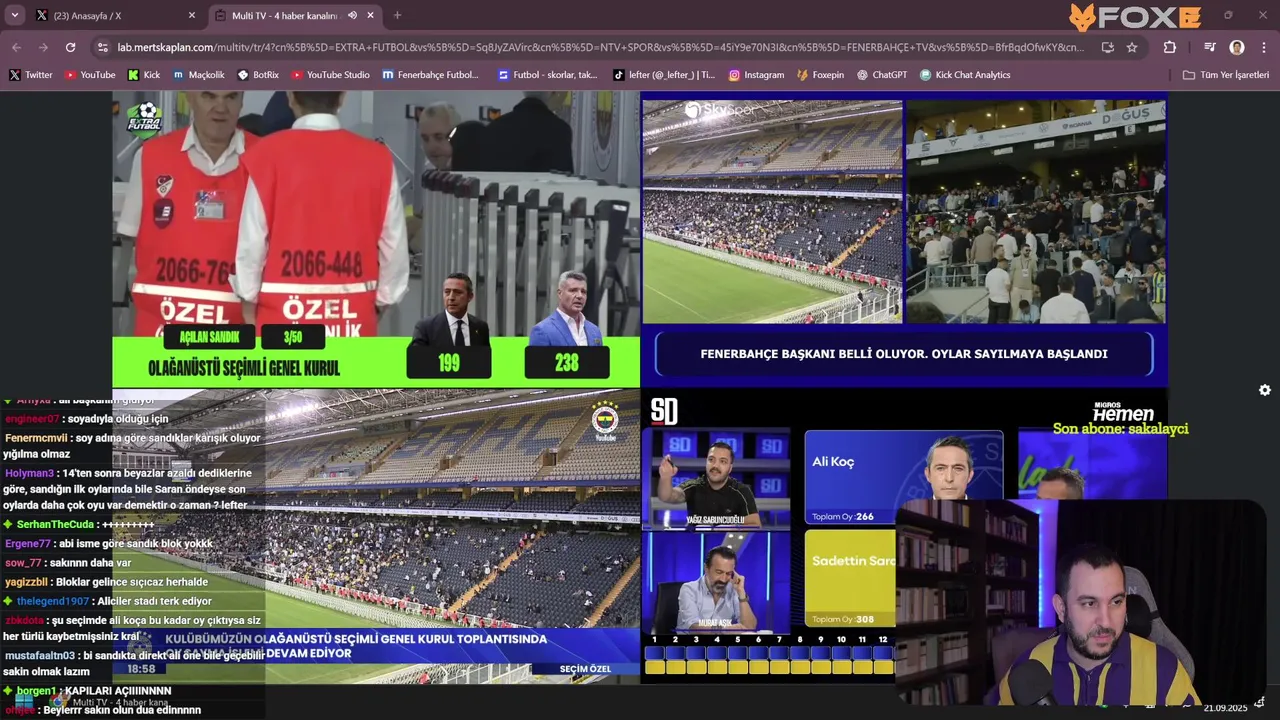Open a new browser tab
Viewport: 1280px width, 720px height.
click(397, 15)
